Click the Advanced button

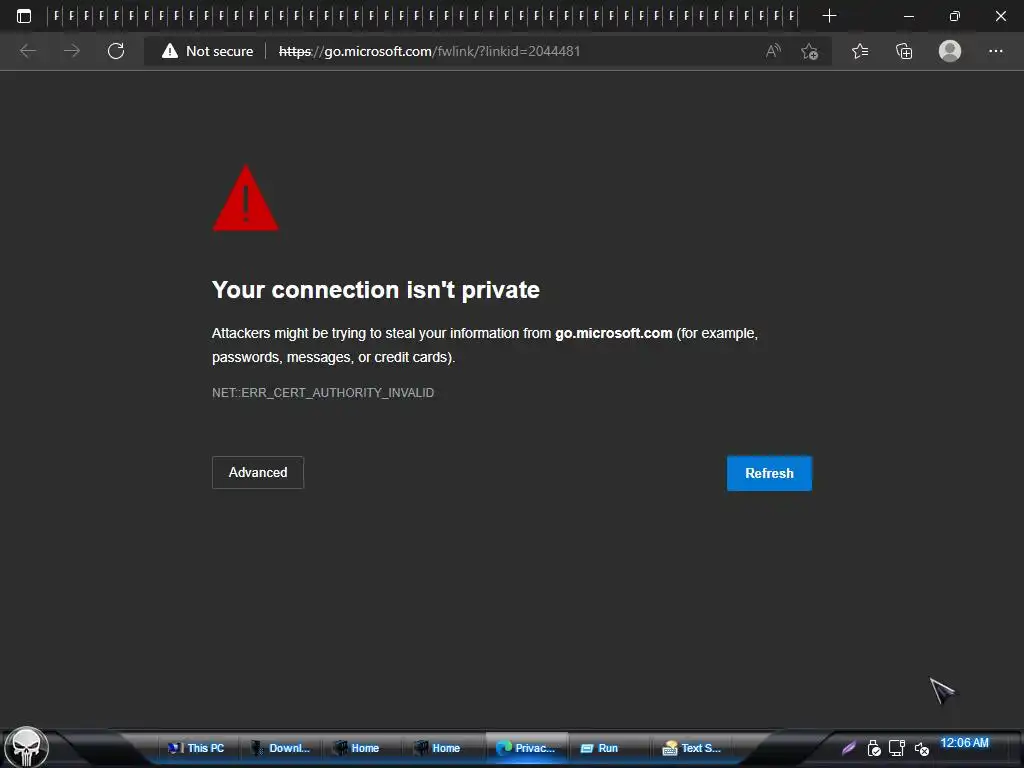258,472
